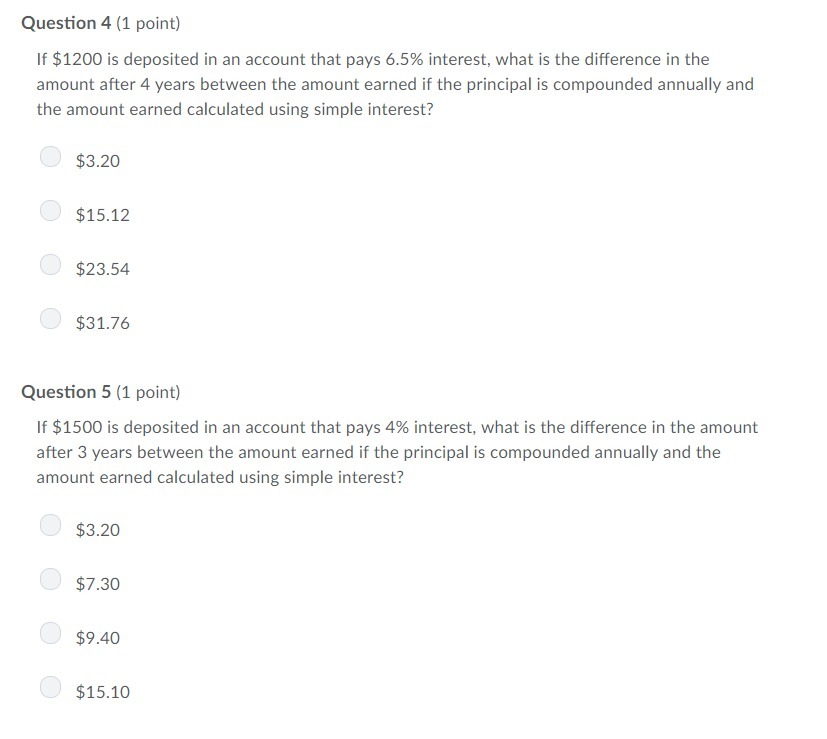
Task: Click the $9.40 answer label text
Action: point(98,638)
